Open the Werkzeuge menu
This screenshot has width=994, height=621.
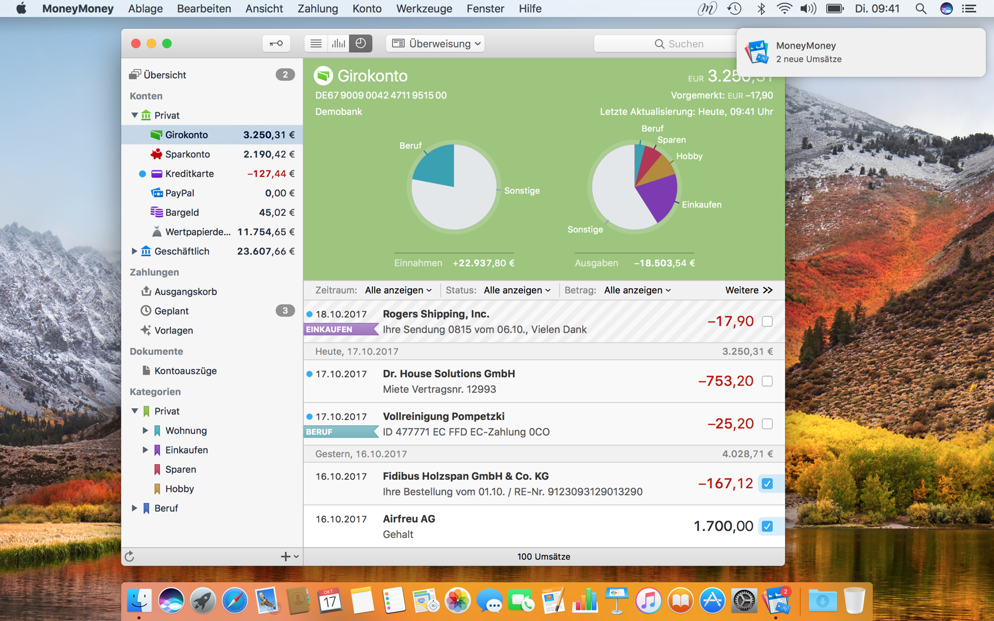(x=424, y=9)
